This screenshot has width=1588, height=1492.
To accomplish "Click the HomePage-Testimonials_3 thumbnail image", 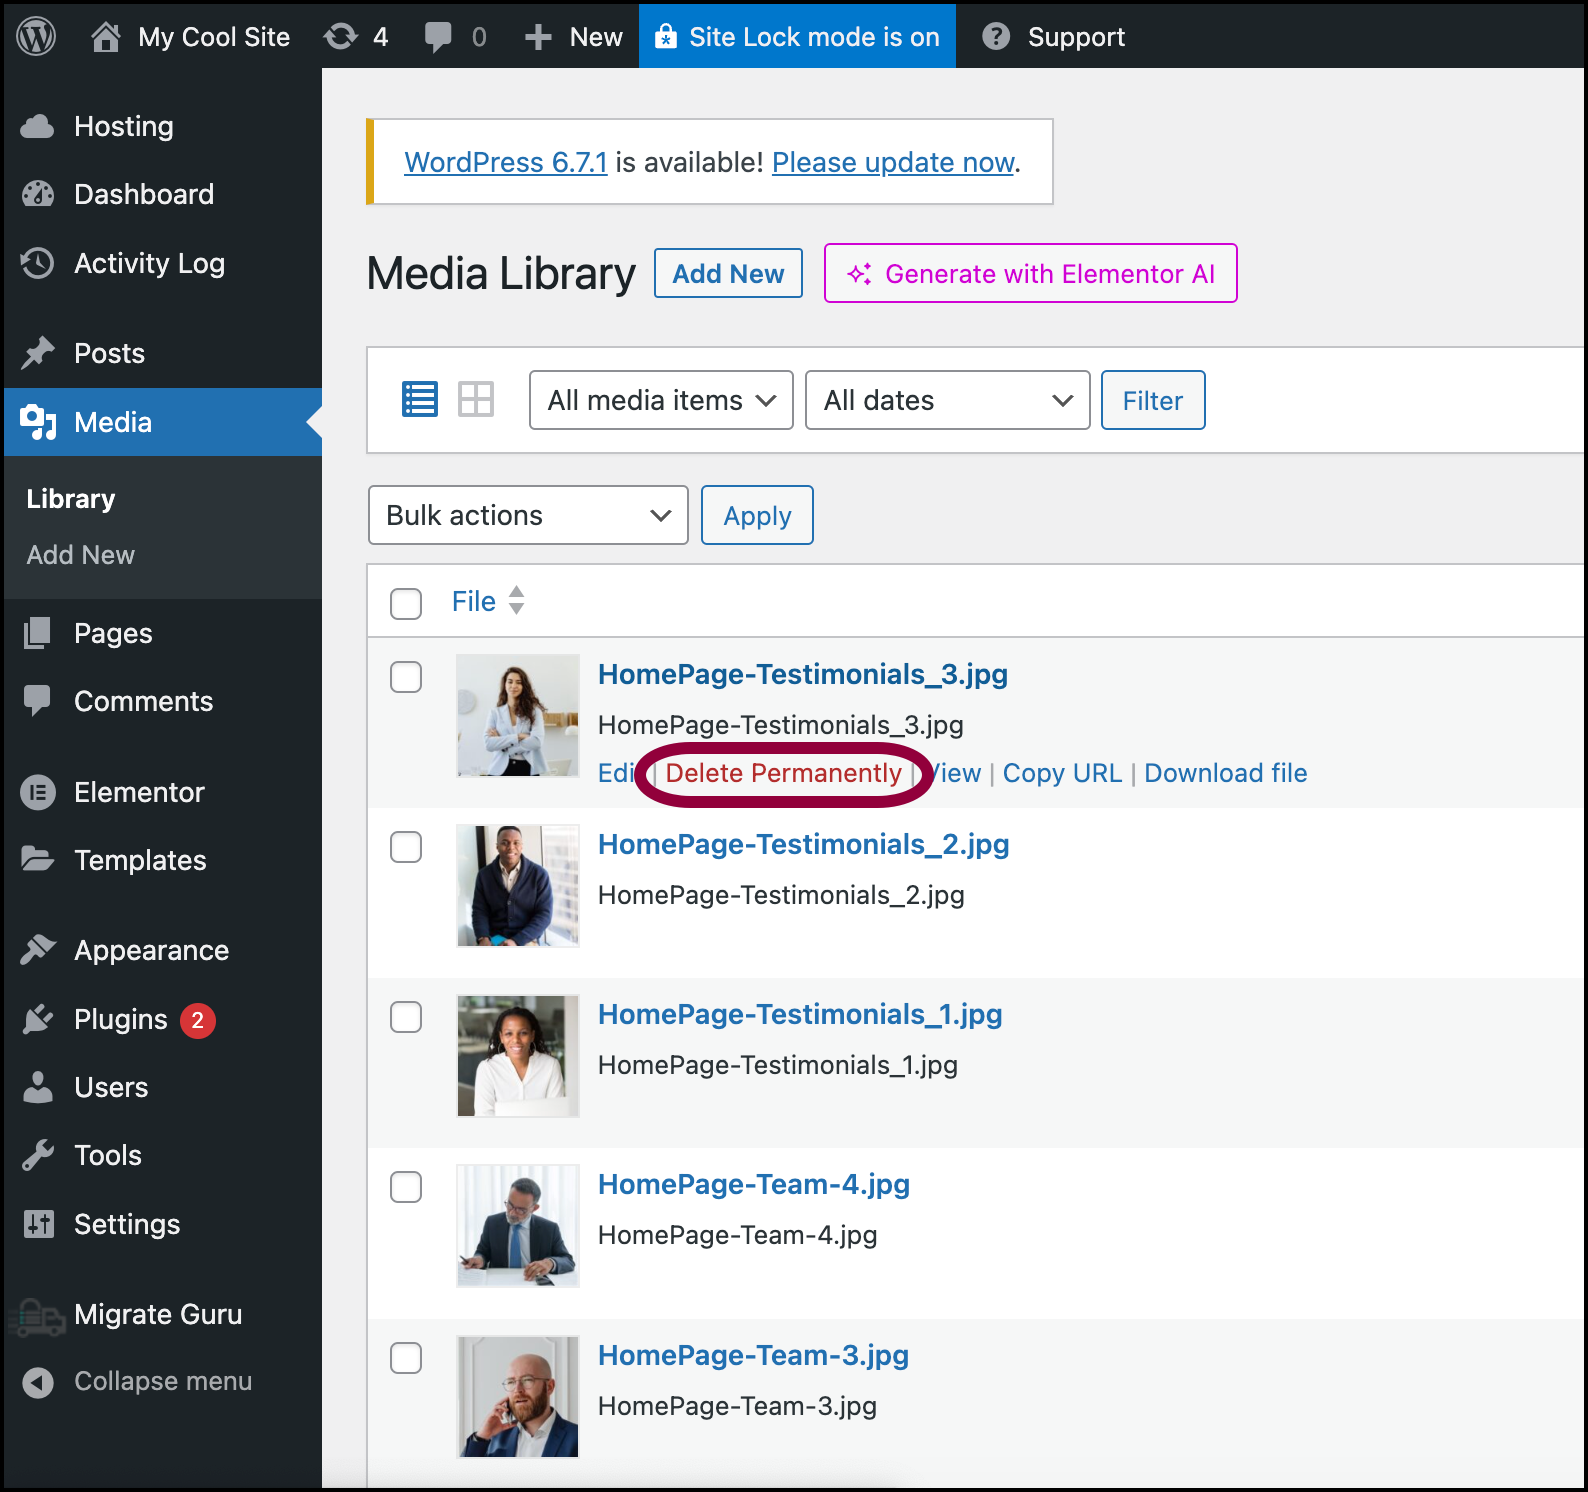I will pyautogui.click(x=518, y=715).
